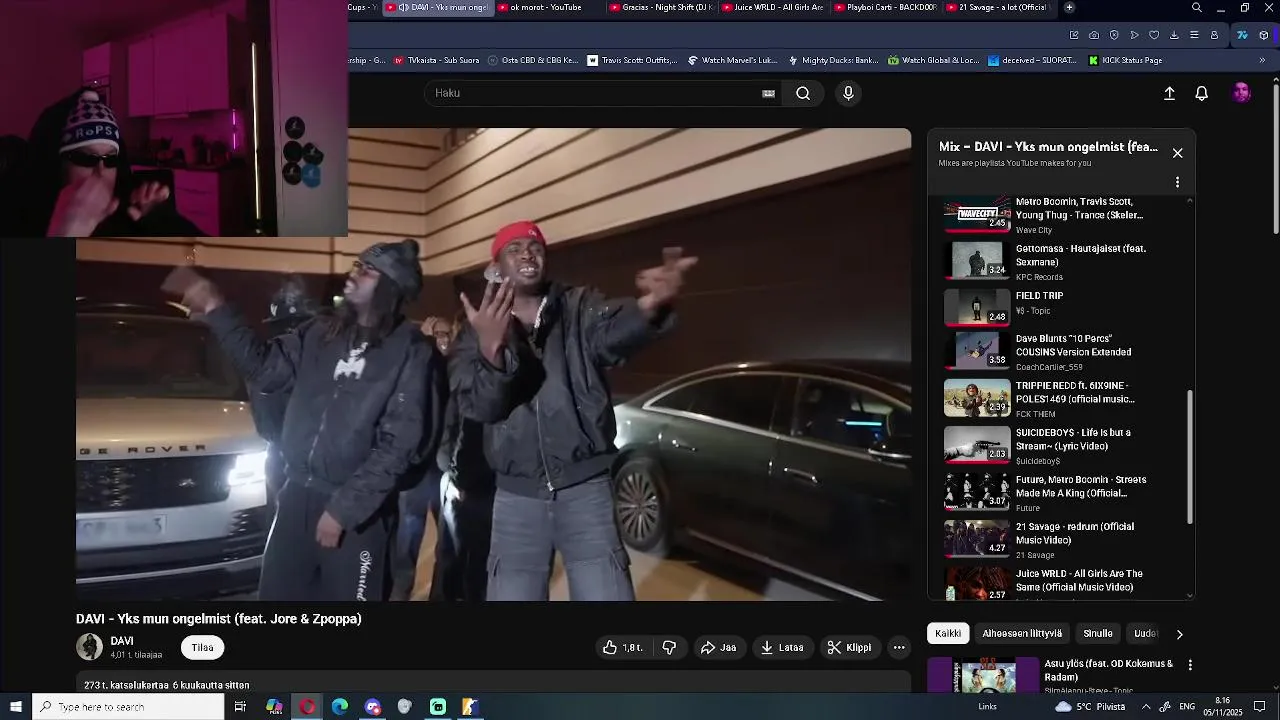
Task: Open DAVI channel avatar
Action: click(89, 647)
